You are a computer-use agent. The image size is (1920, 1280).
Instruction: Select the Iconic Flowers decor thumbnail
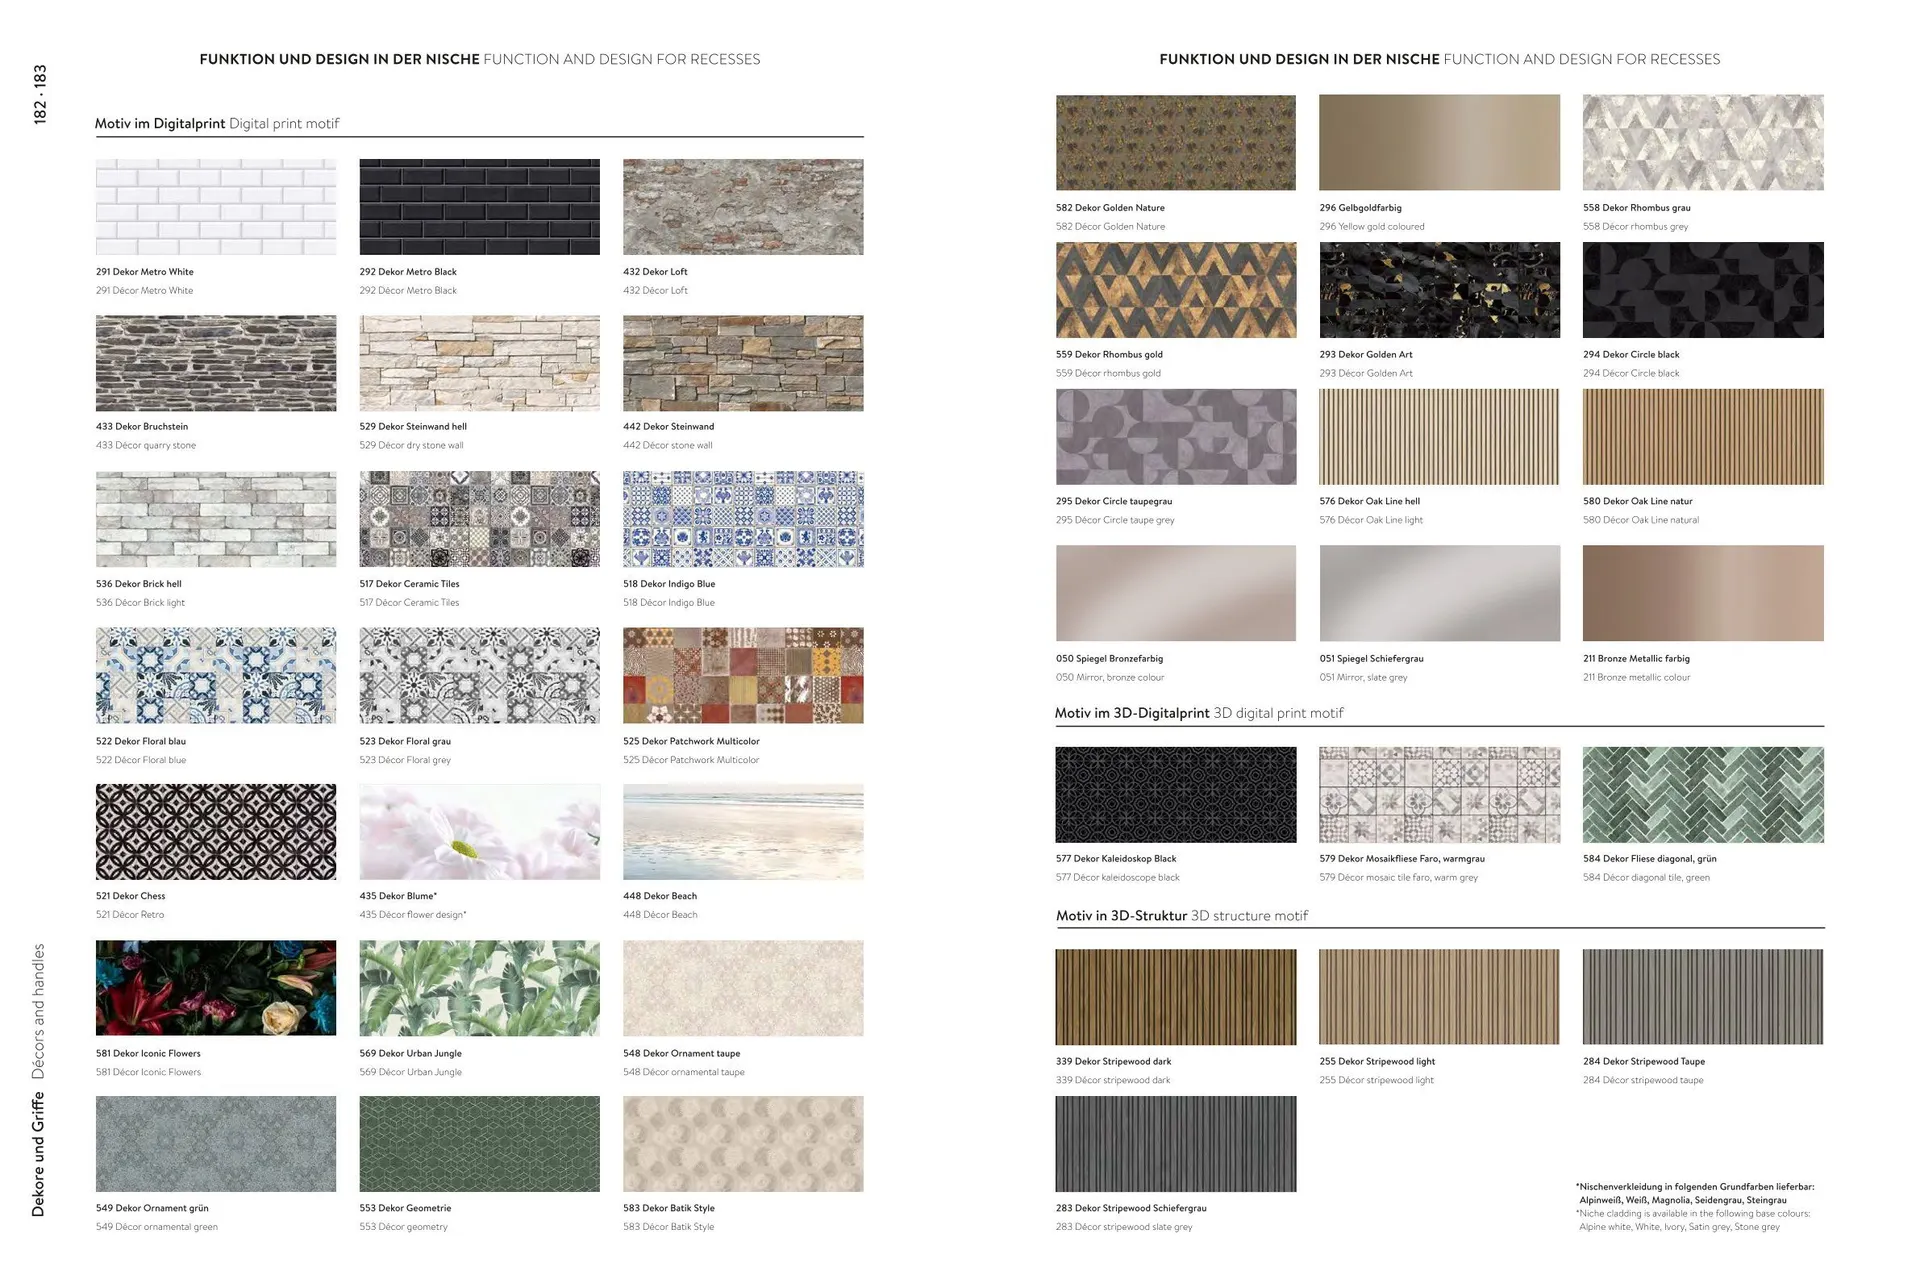pyautogui.click(x=216, y=988)
